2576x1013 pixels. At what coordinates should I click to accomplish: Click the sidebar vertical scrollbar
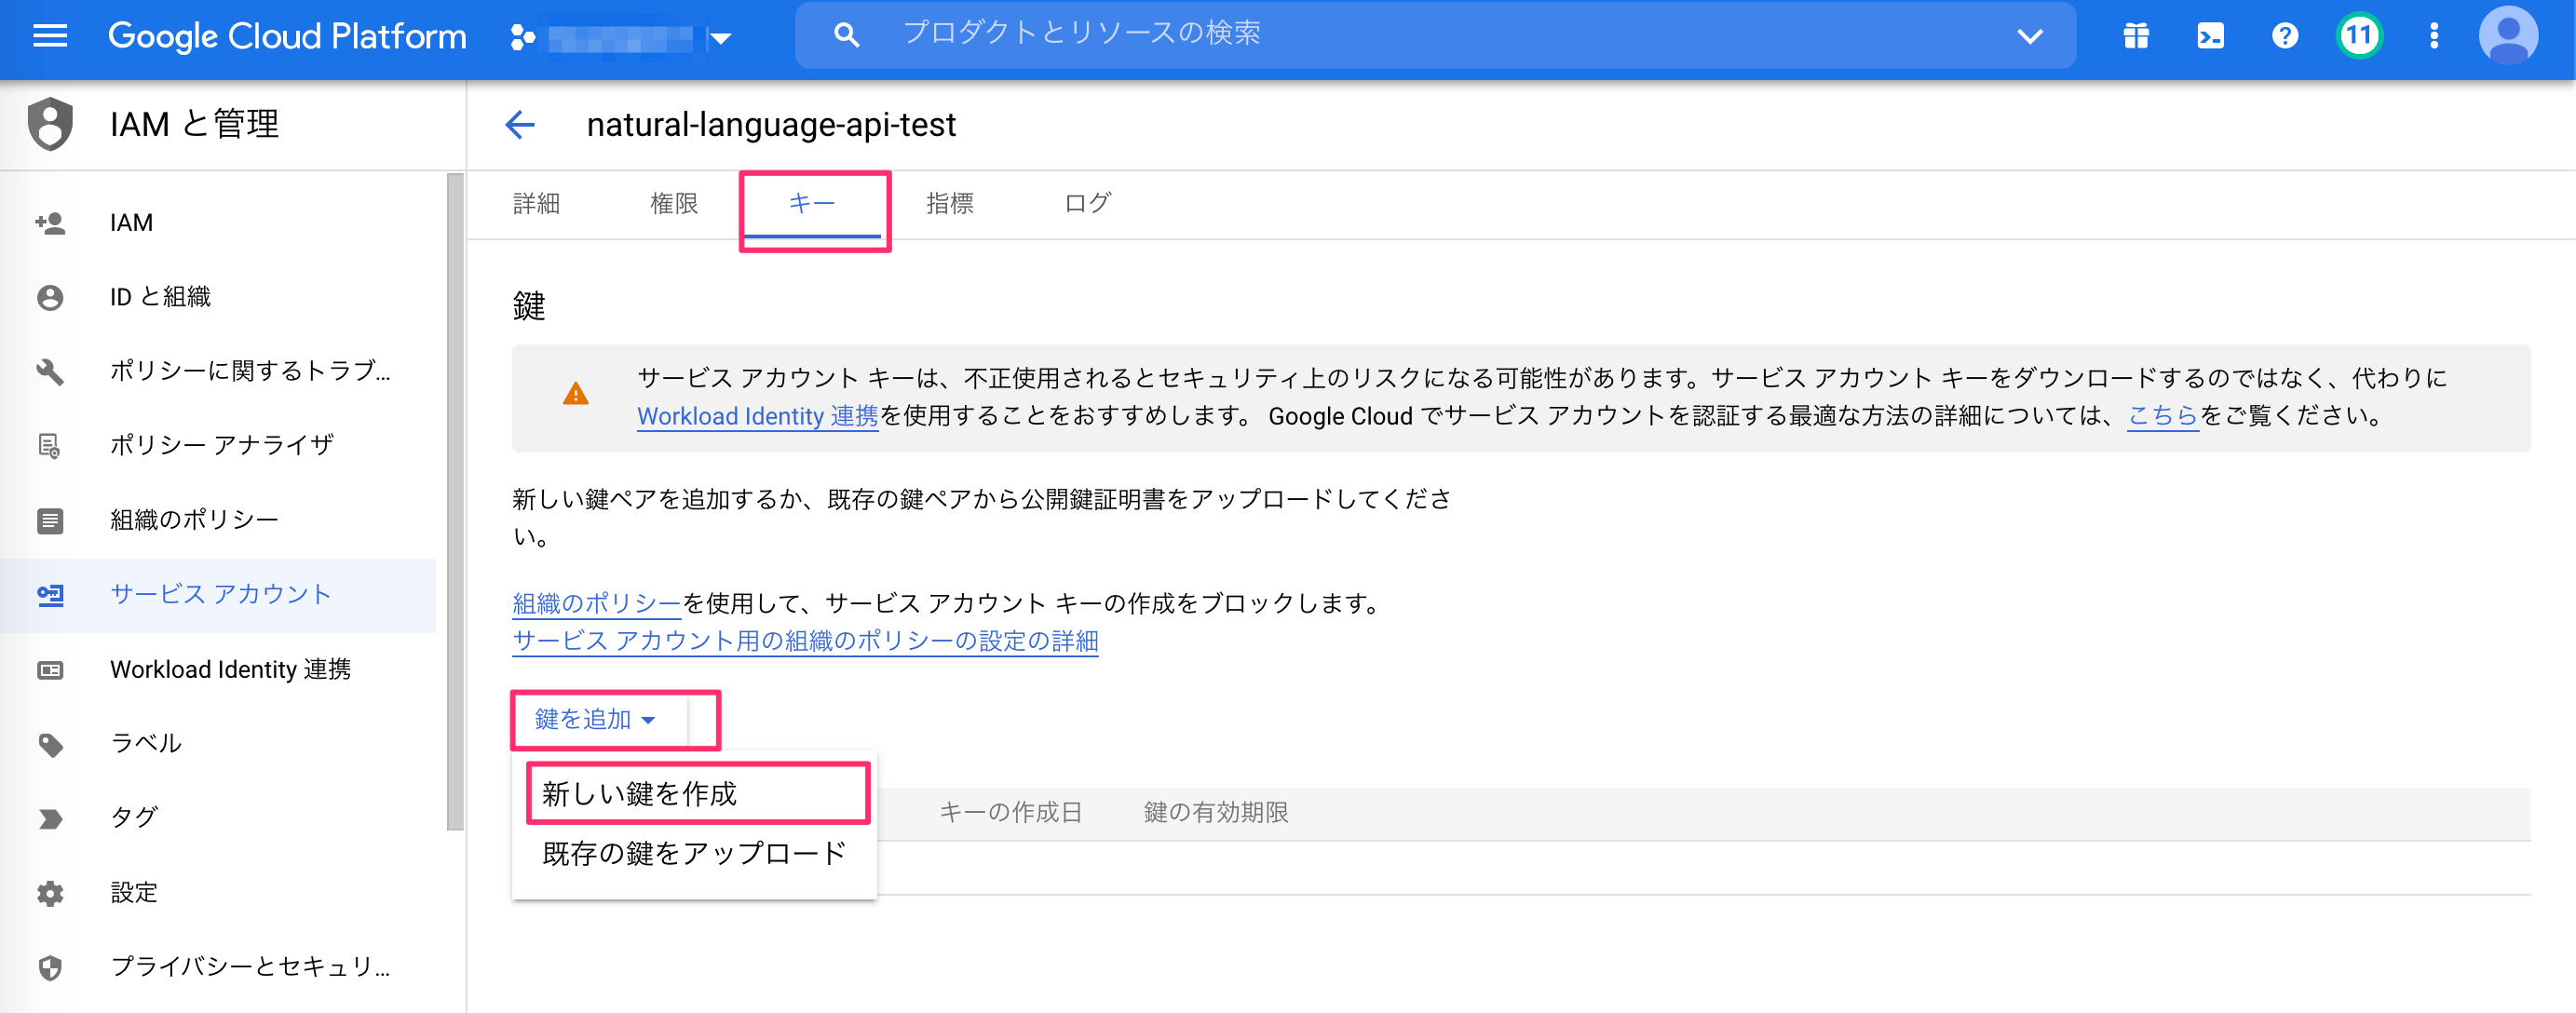pos(455,500)
